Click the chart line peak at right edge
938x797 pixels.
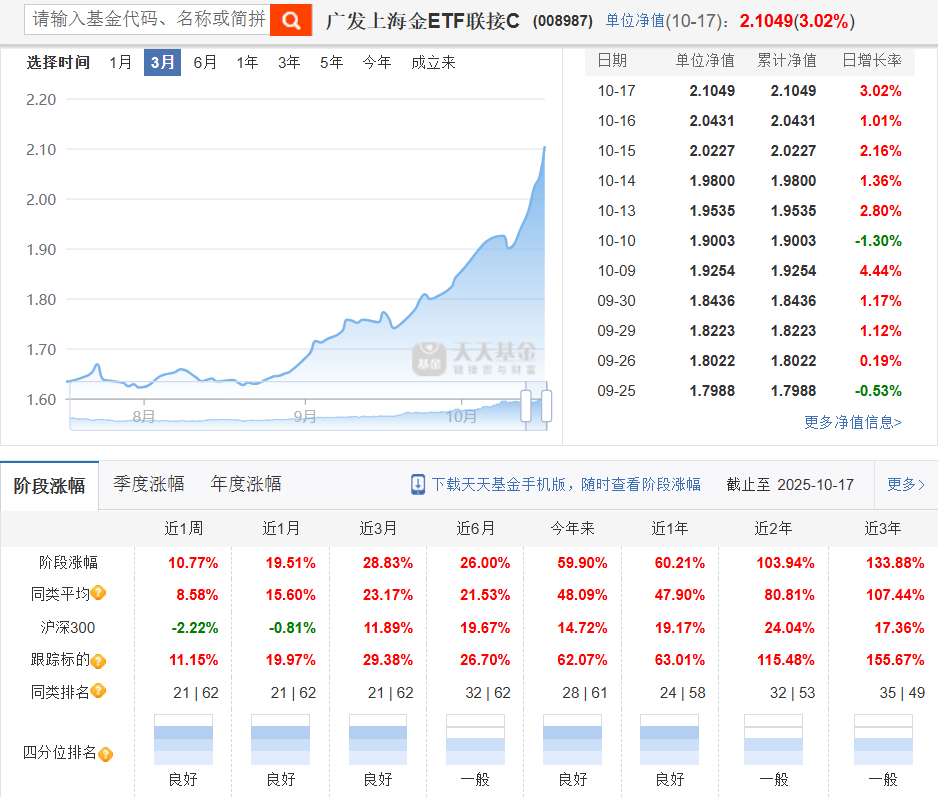[x=544, y=147]
